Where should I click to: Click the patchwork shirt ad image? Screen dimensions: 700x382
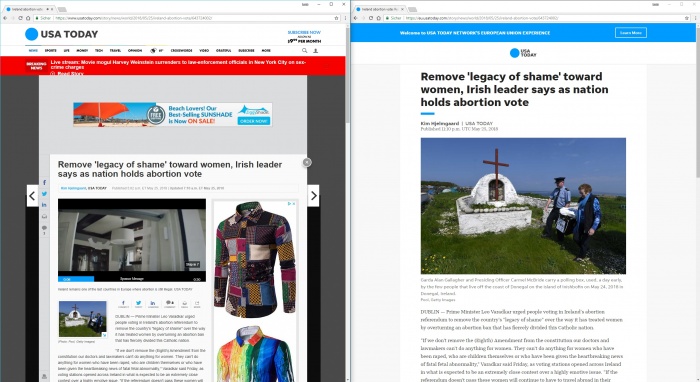click(x=255, y=259)
